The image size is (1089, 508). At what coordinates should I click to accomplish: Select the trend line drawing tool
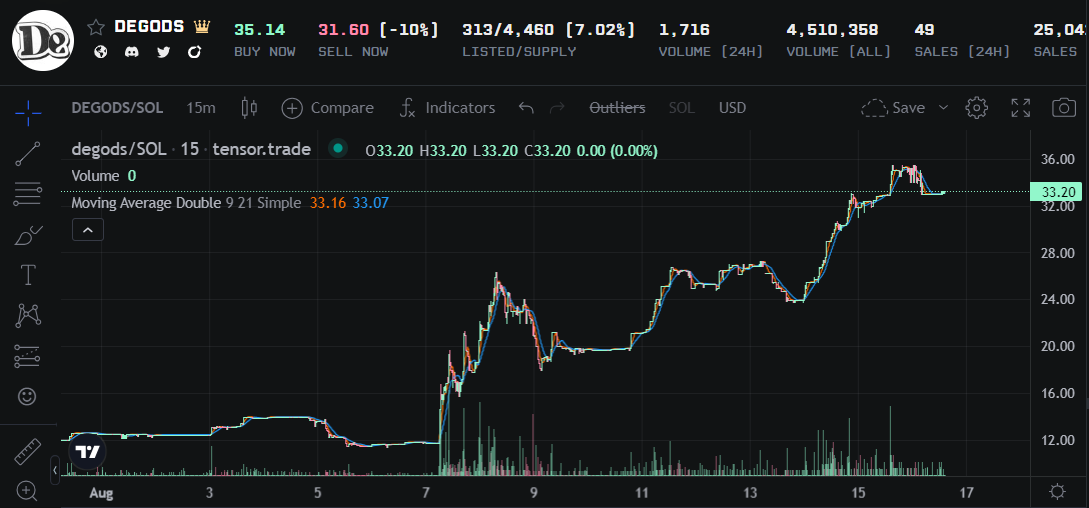(x=28, y=153)
